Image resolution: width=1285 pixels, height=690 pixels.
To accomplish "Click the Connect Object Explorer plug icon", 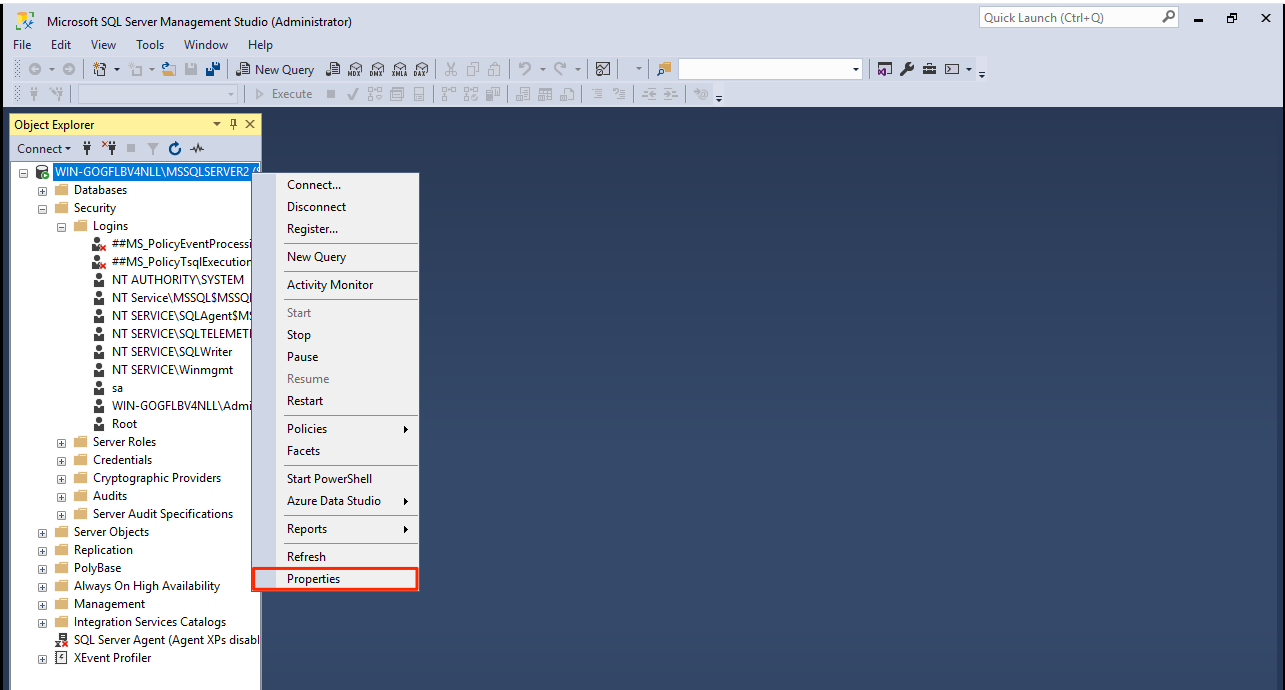I will pyautogui.click(x=87, y=148).
